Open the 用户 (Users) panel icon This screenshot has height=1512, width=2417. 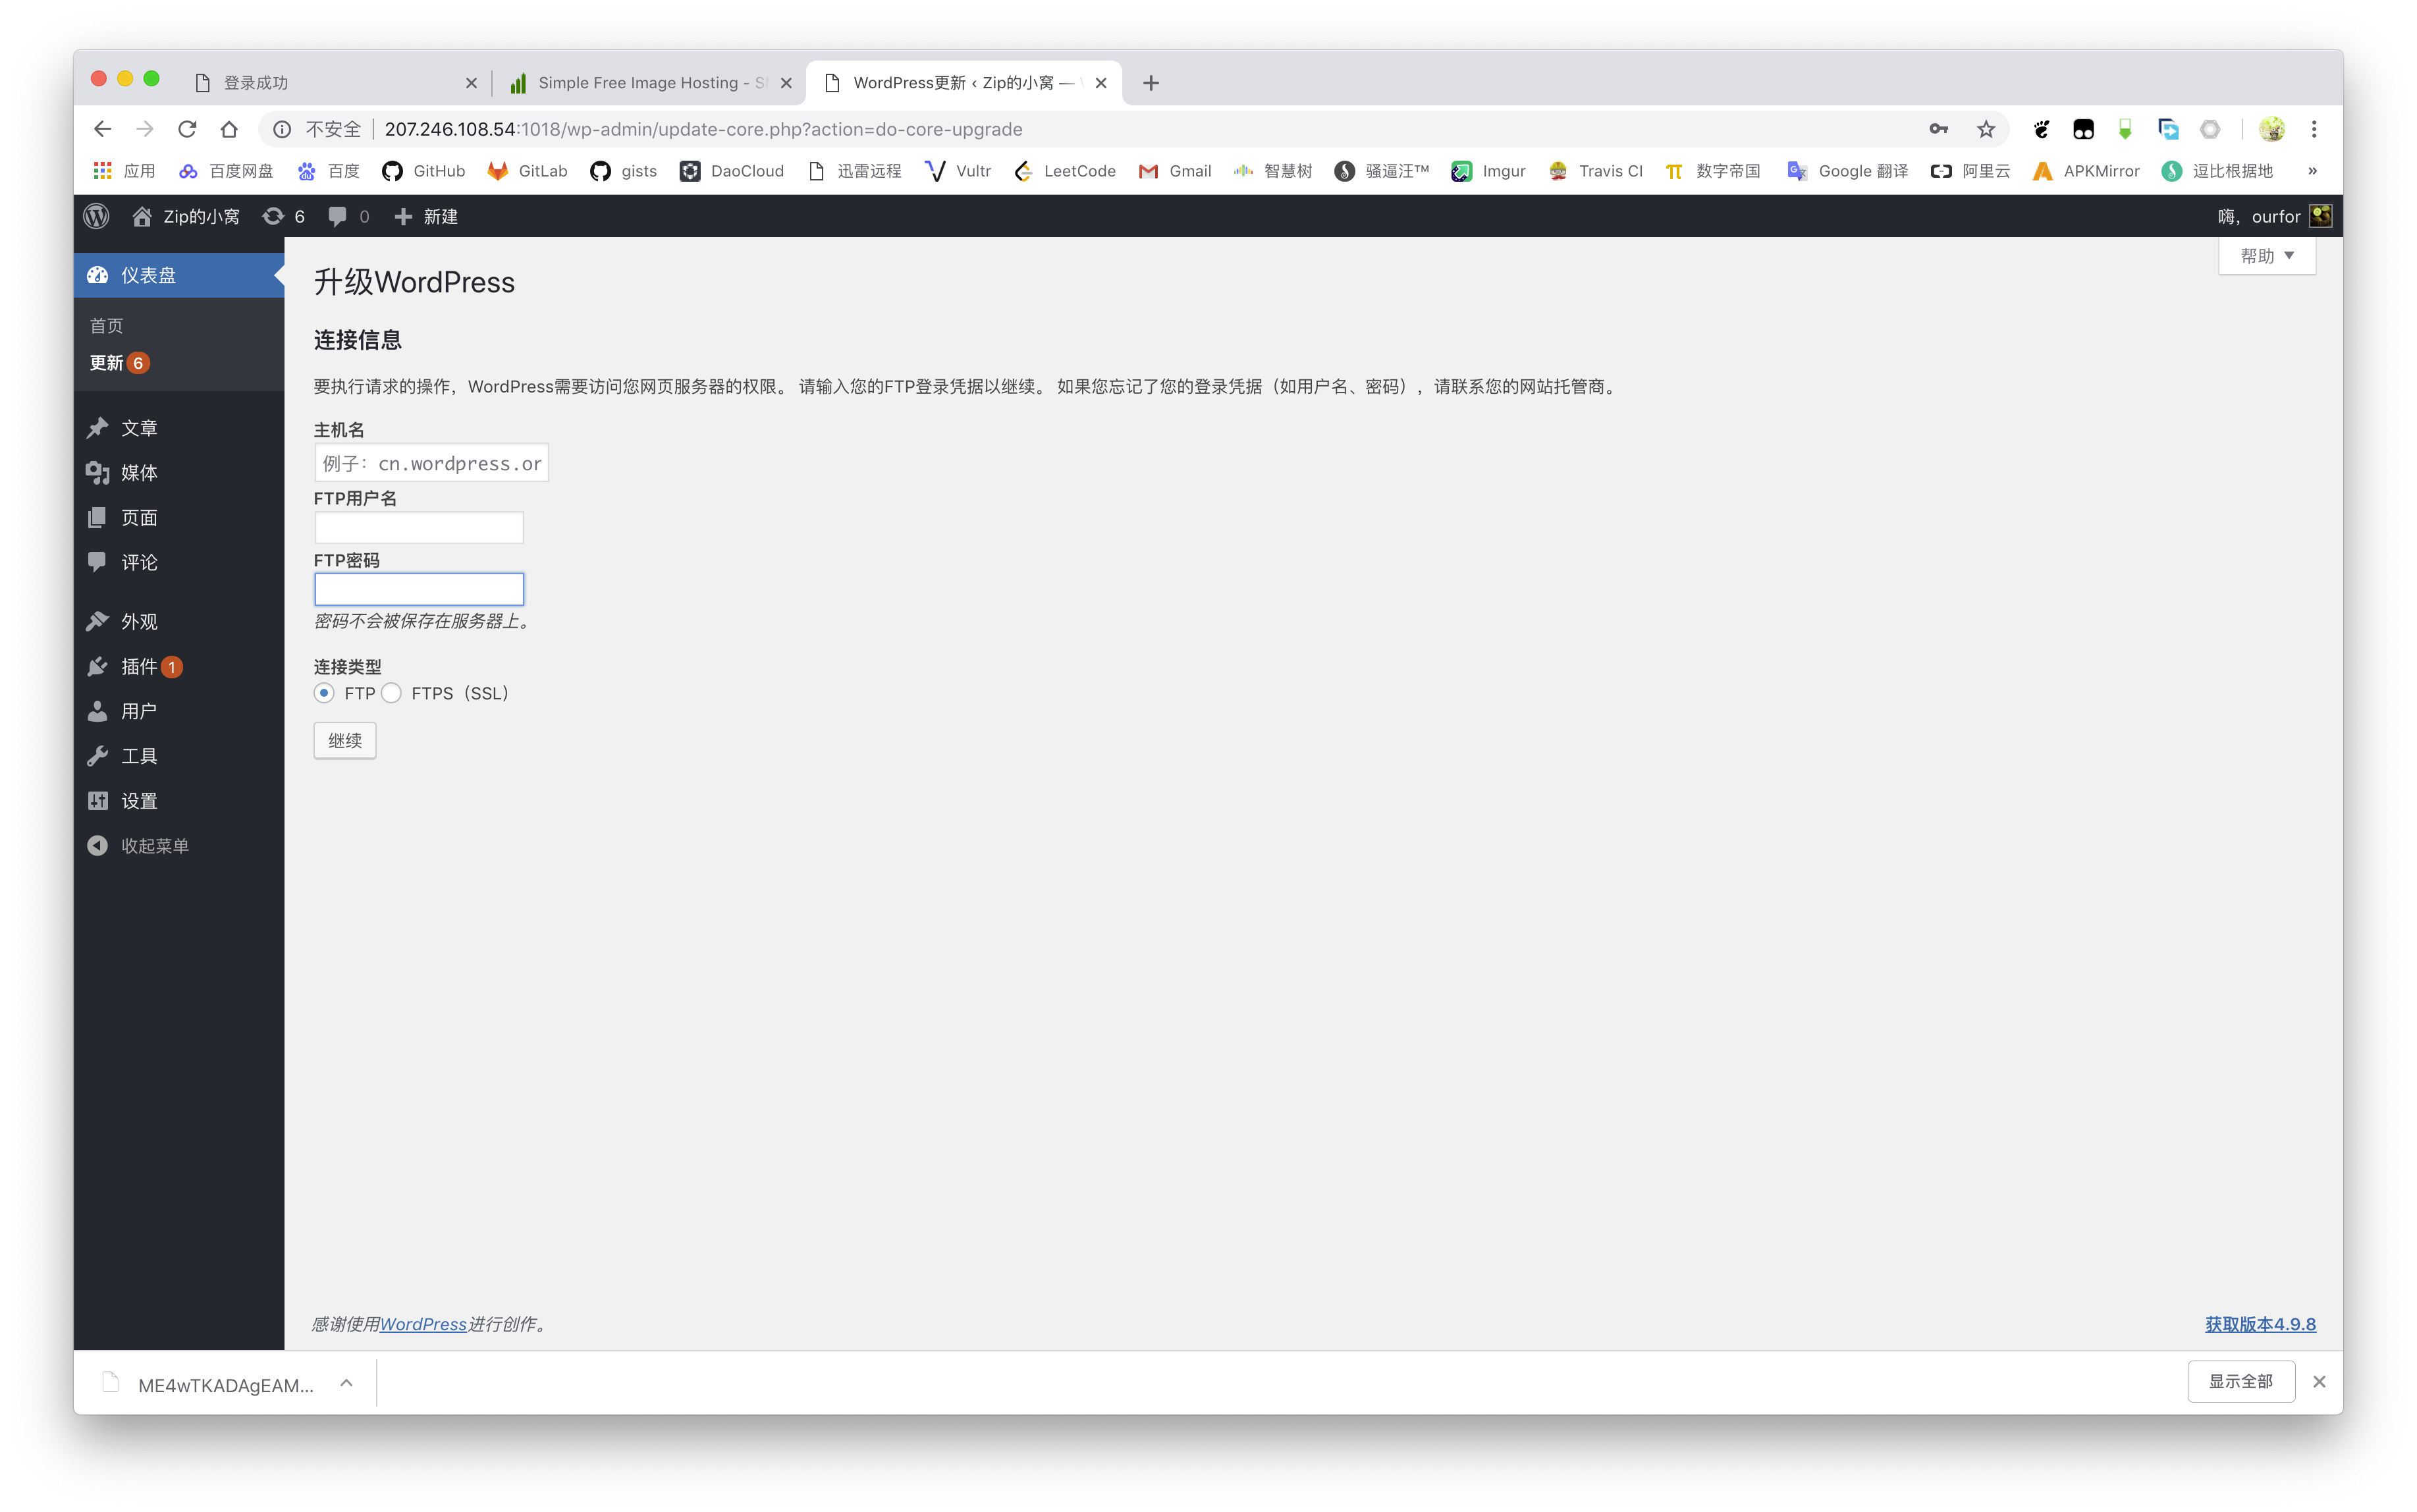pyautogui.click(x=101, y=711)
